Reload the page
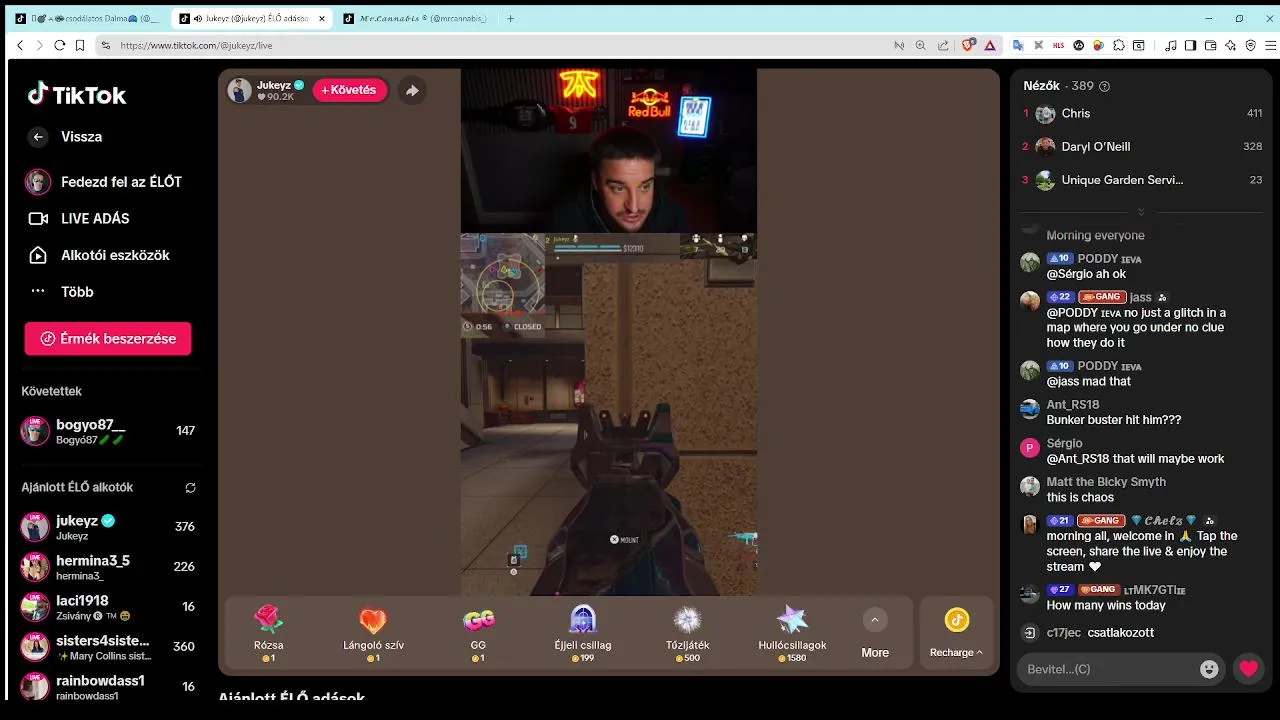This screenshot has height=720, width=1280. [59, 45]
